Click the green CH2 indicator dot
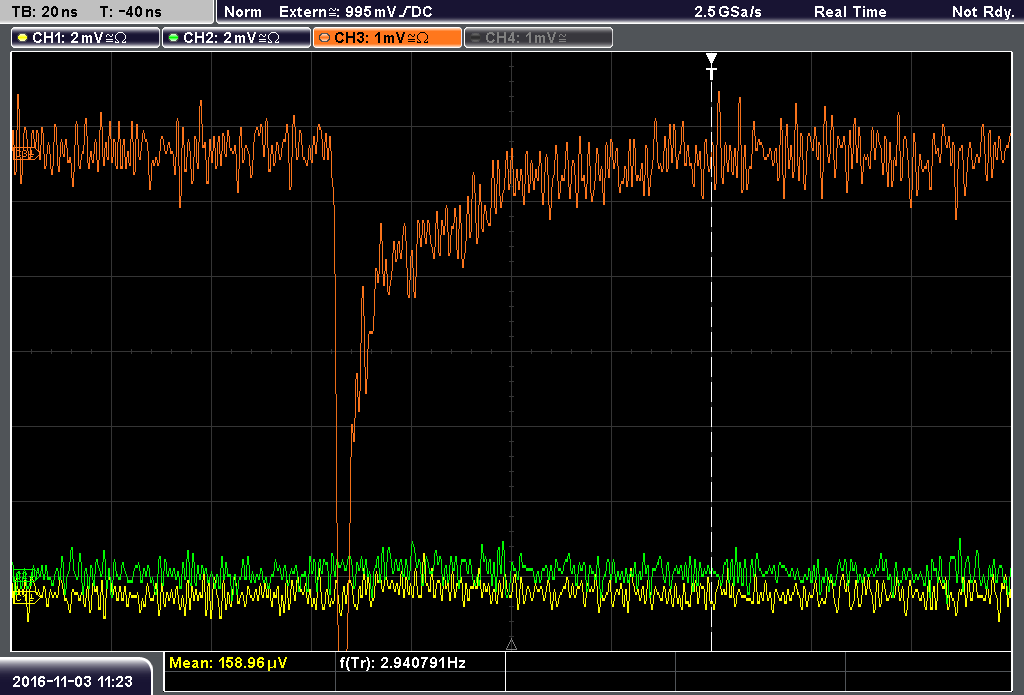Image resolution: width=1024 pixels, height=695 pixels. 173,38
